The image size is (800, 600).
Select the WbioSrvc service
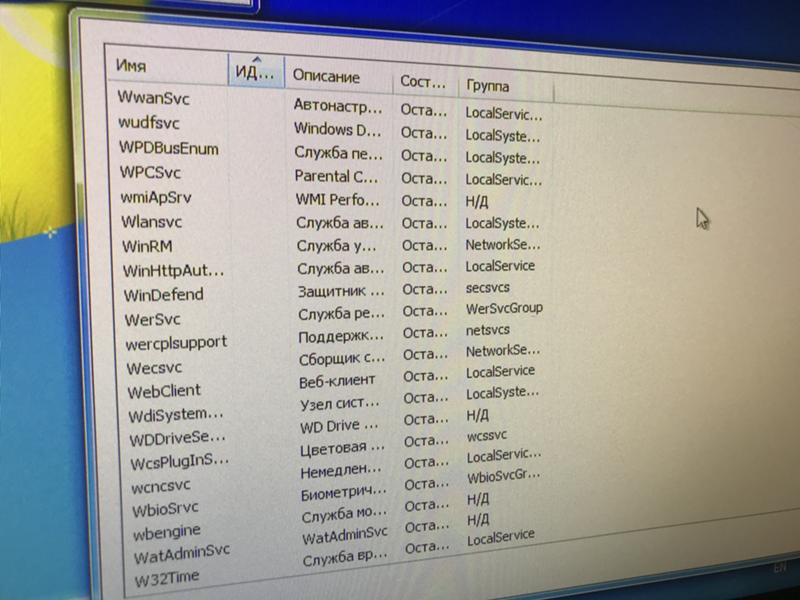(x=165, y=509)
